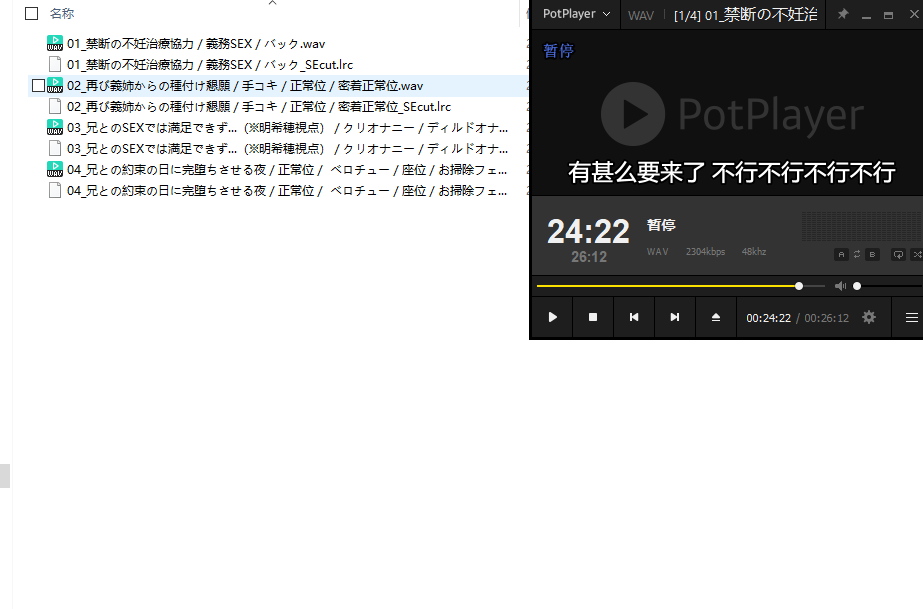Click the B repeat marker icon
This screenshot has width=923, height=609.
coord(873,255)
